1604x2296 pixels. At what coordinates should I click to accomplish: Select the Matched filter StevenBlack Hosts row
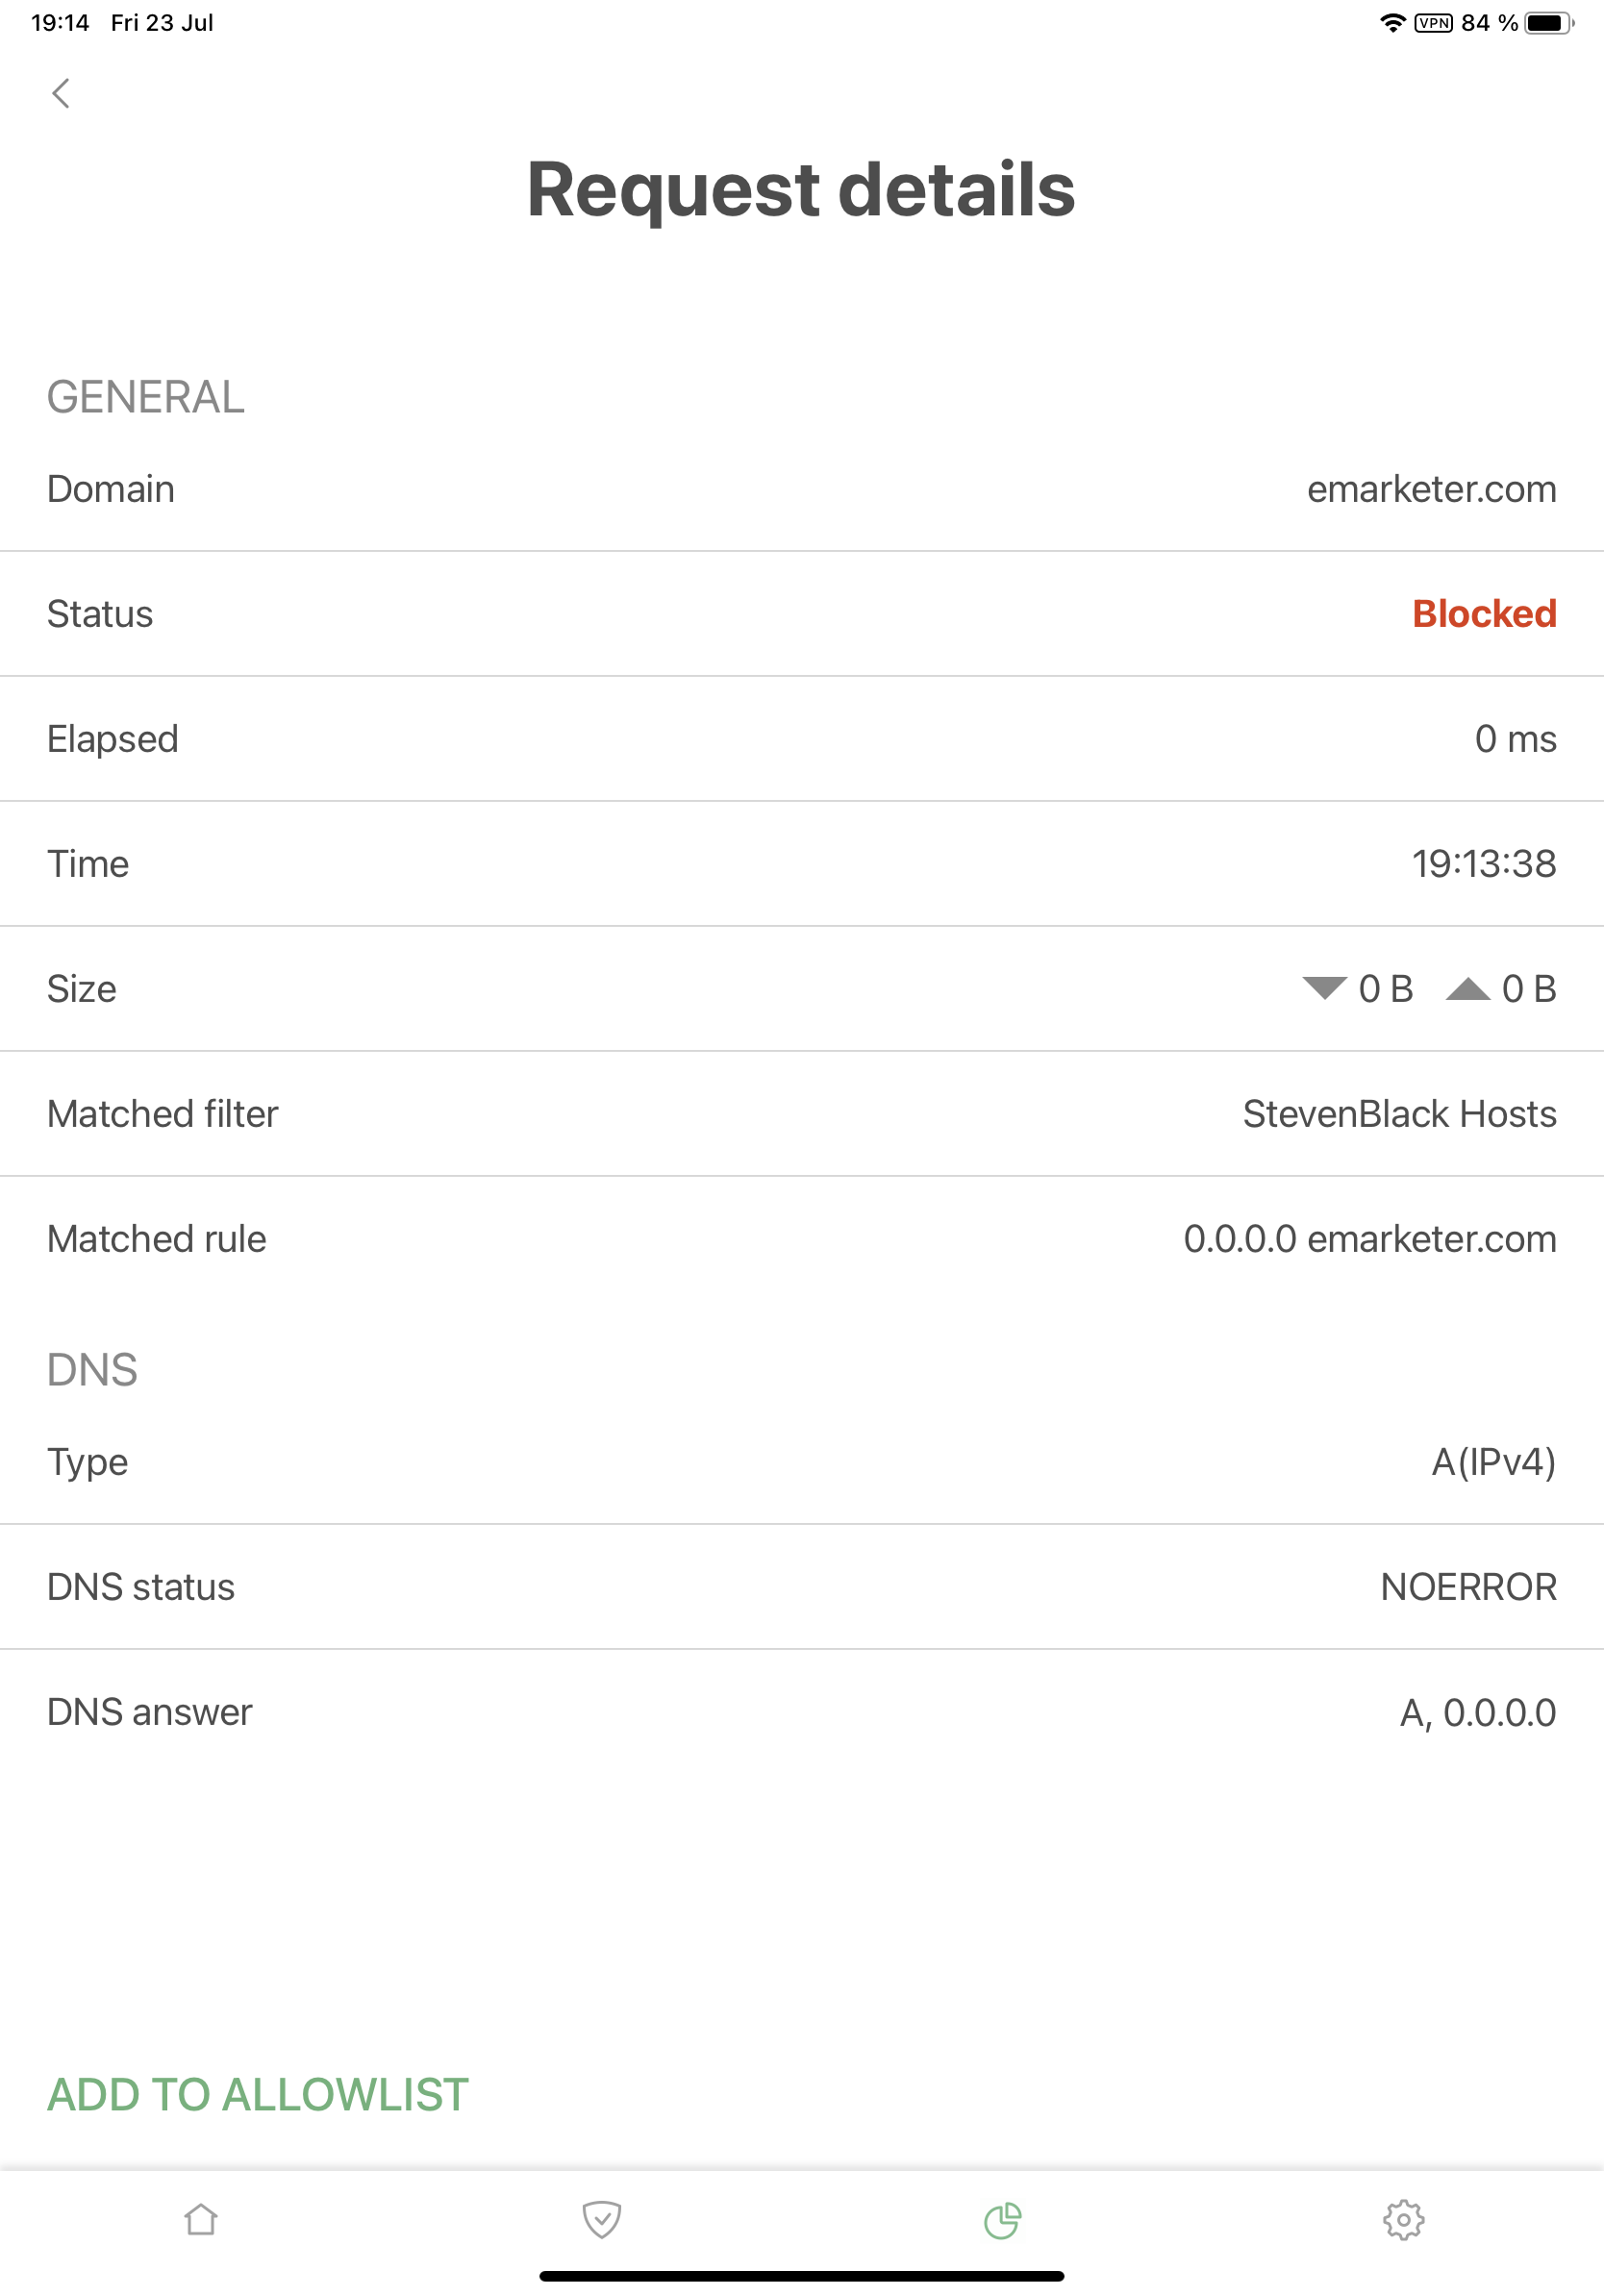tap(800, 1113)
